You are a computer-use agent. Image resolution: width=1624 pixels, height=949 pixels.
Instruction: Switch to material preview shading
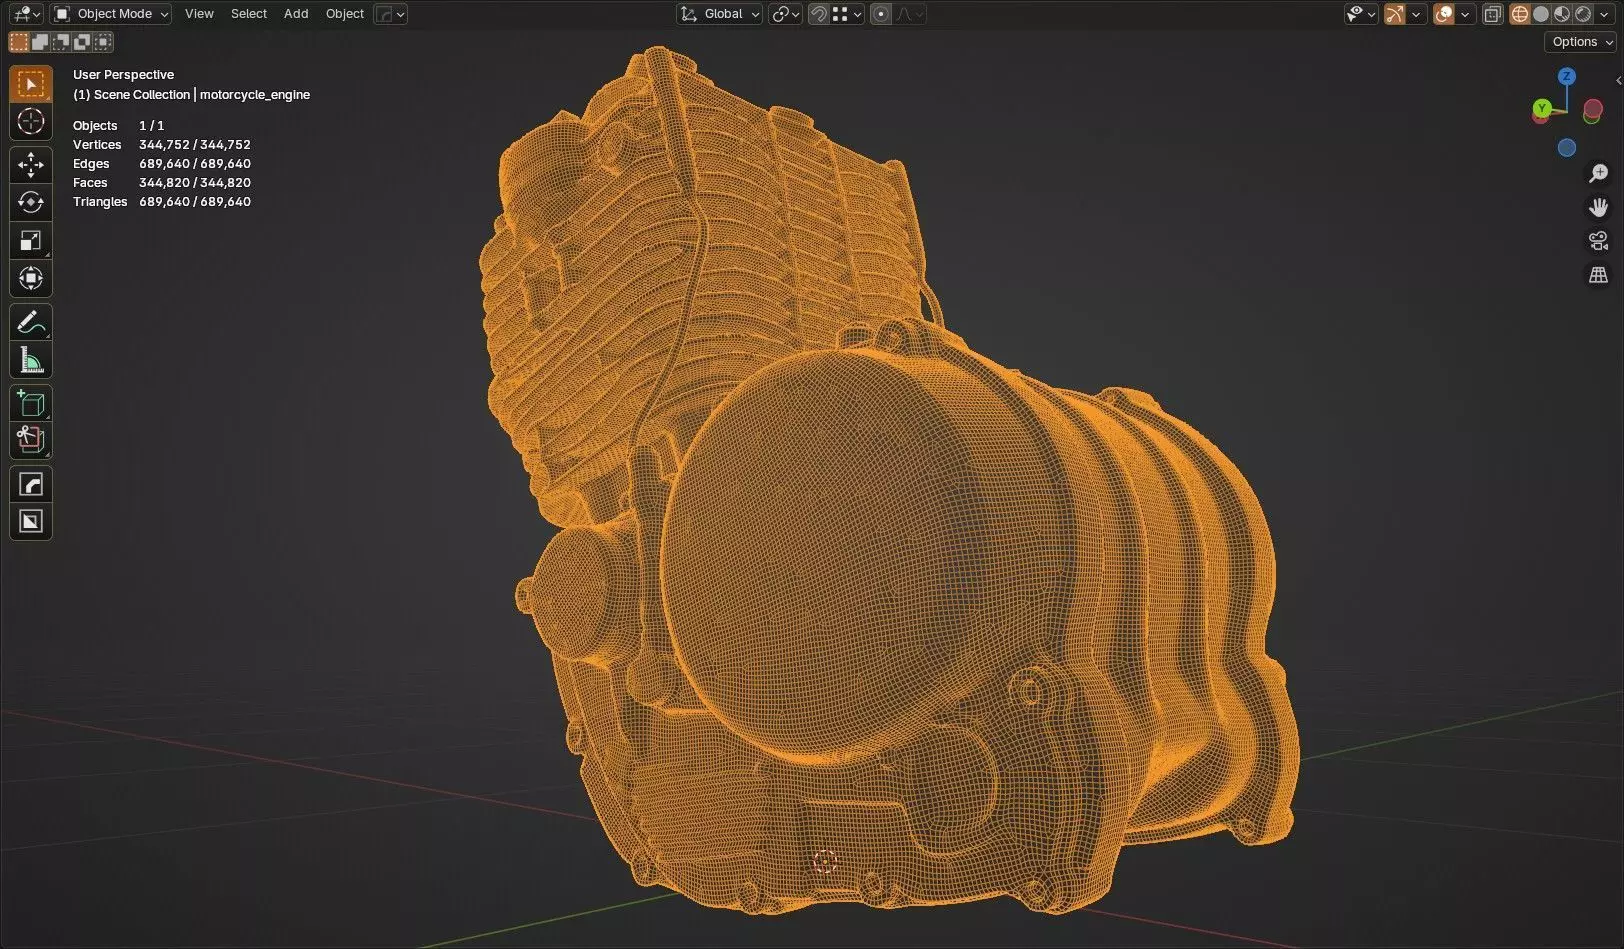point(1562,14)
